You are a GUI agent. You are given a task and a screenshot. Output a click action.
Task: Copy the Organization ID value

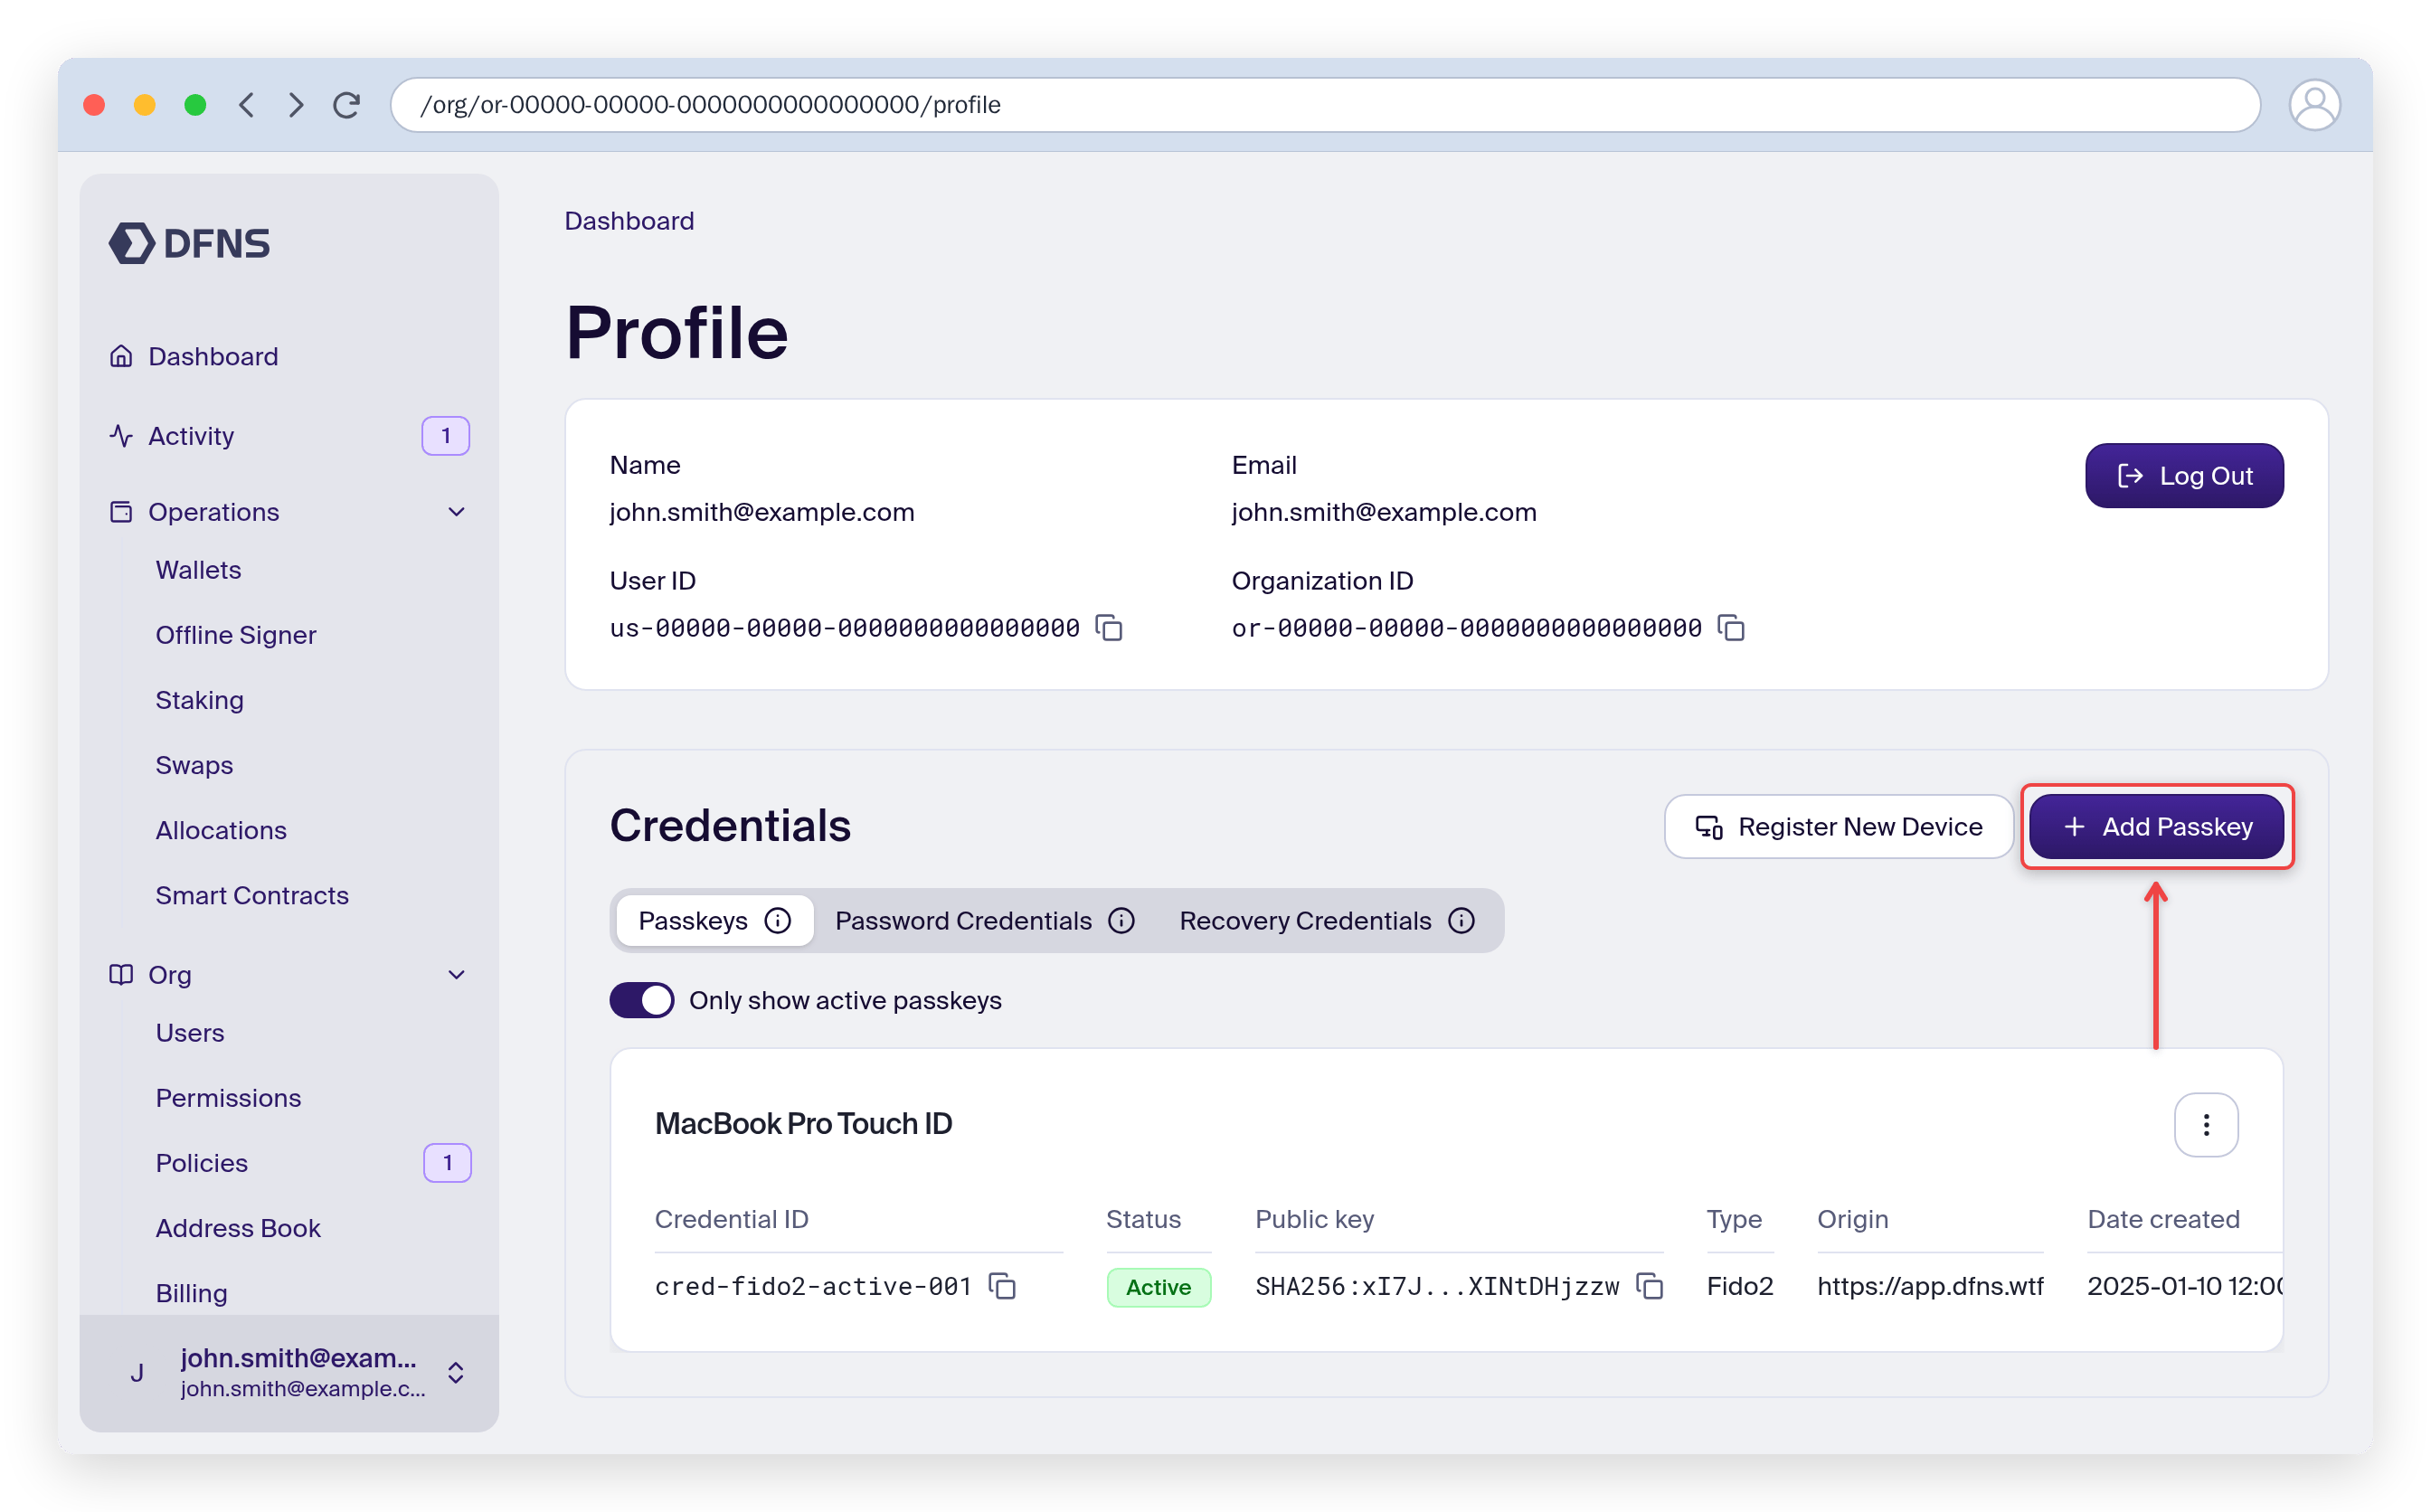(x=1731, y=628)
